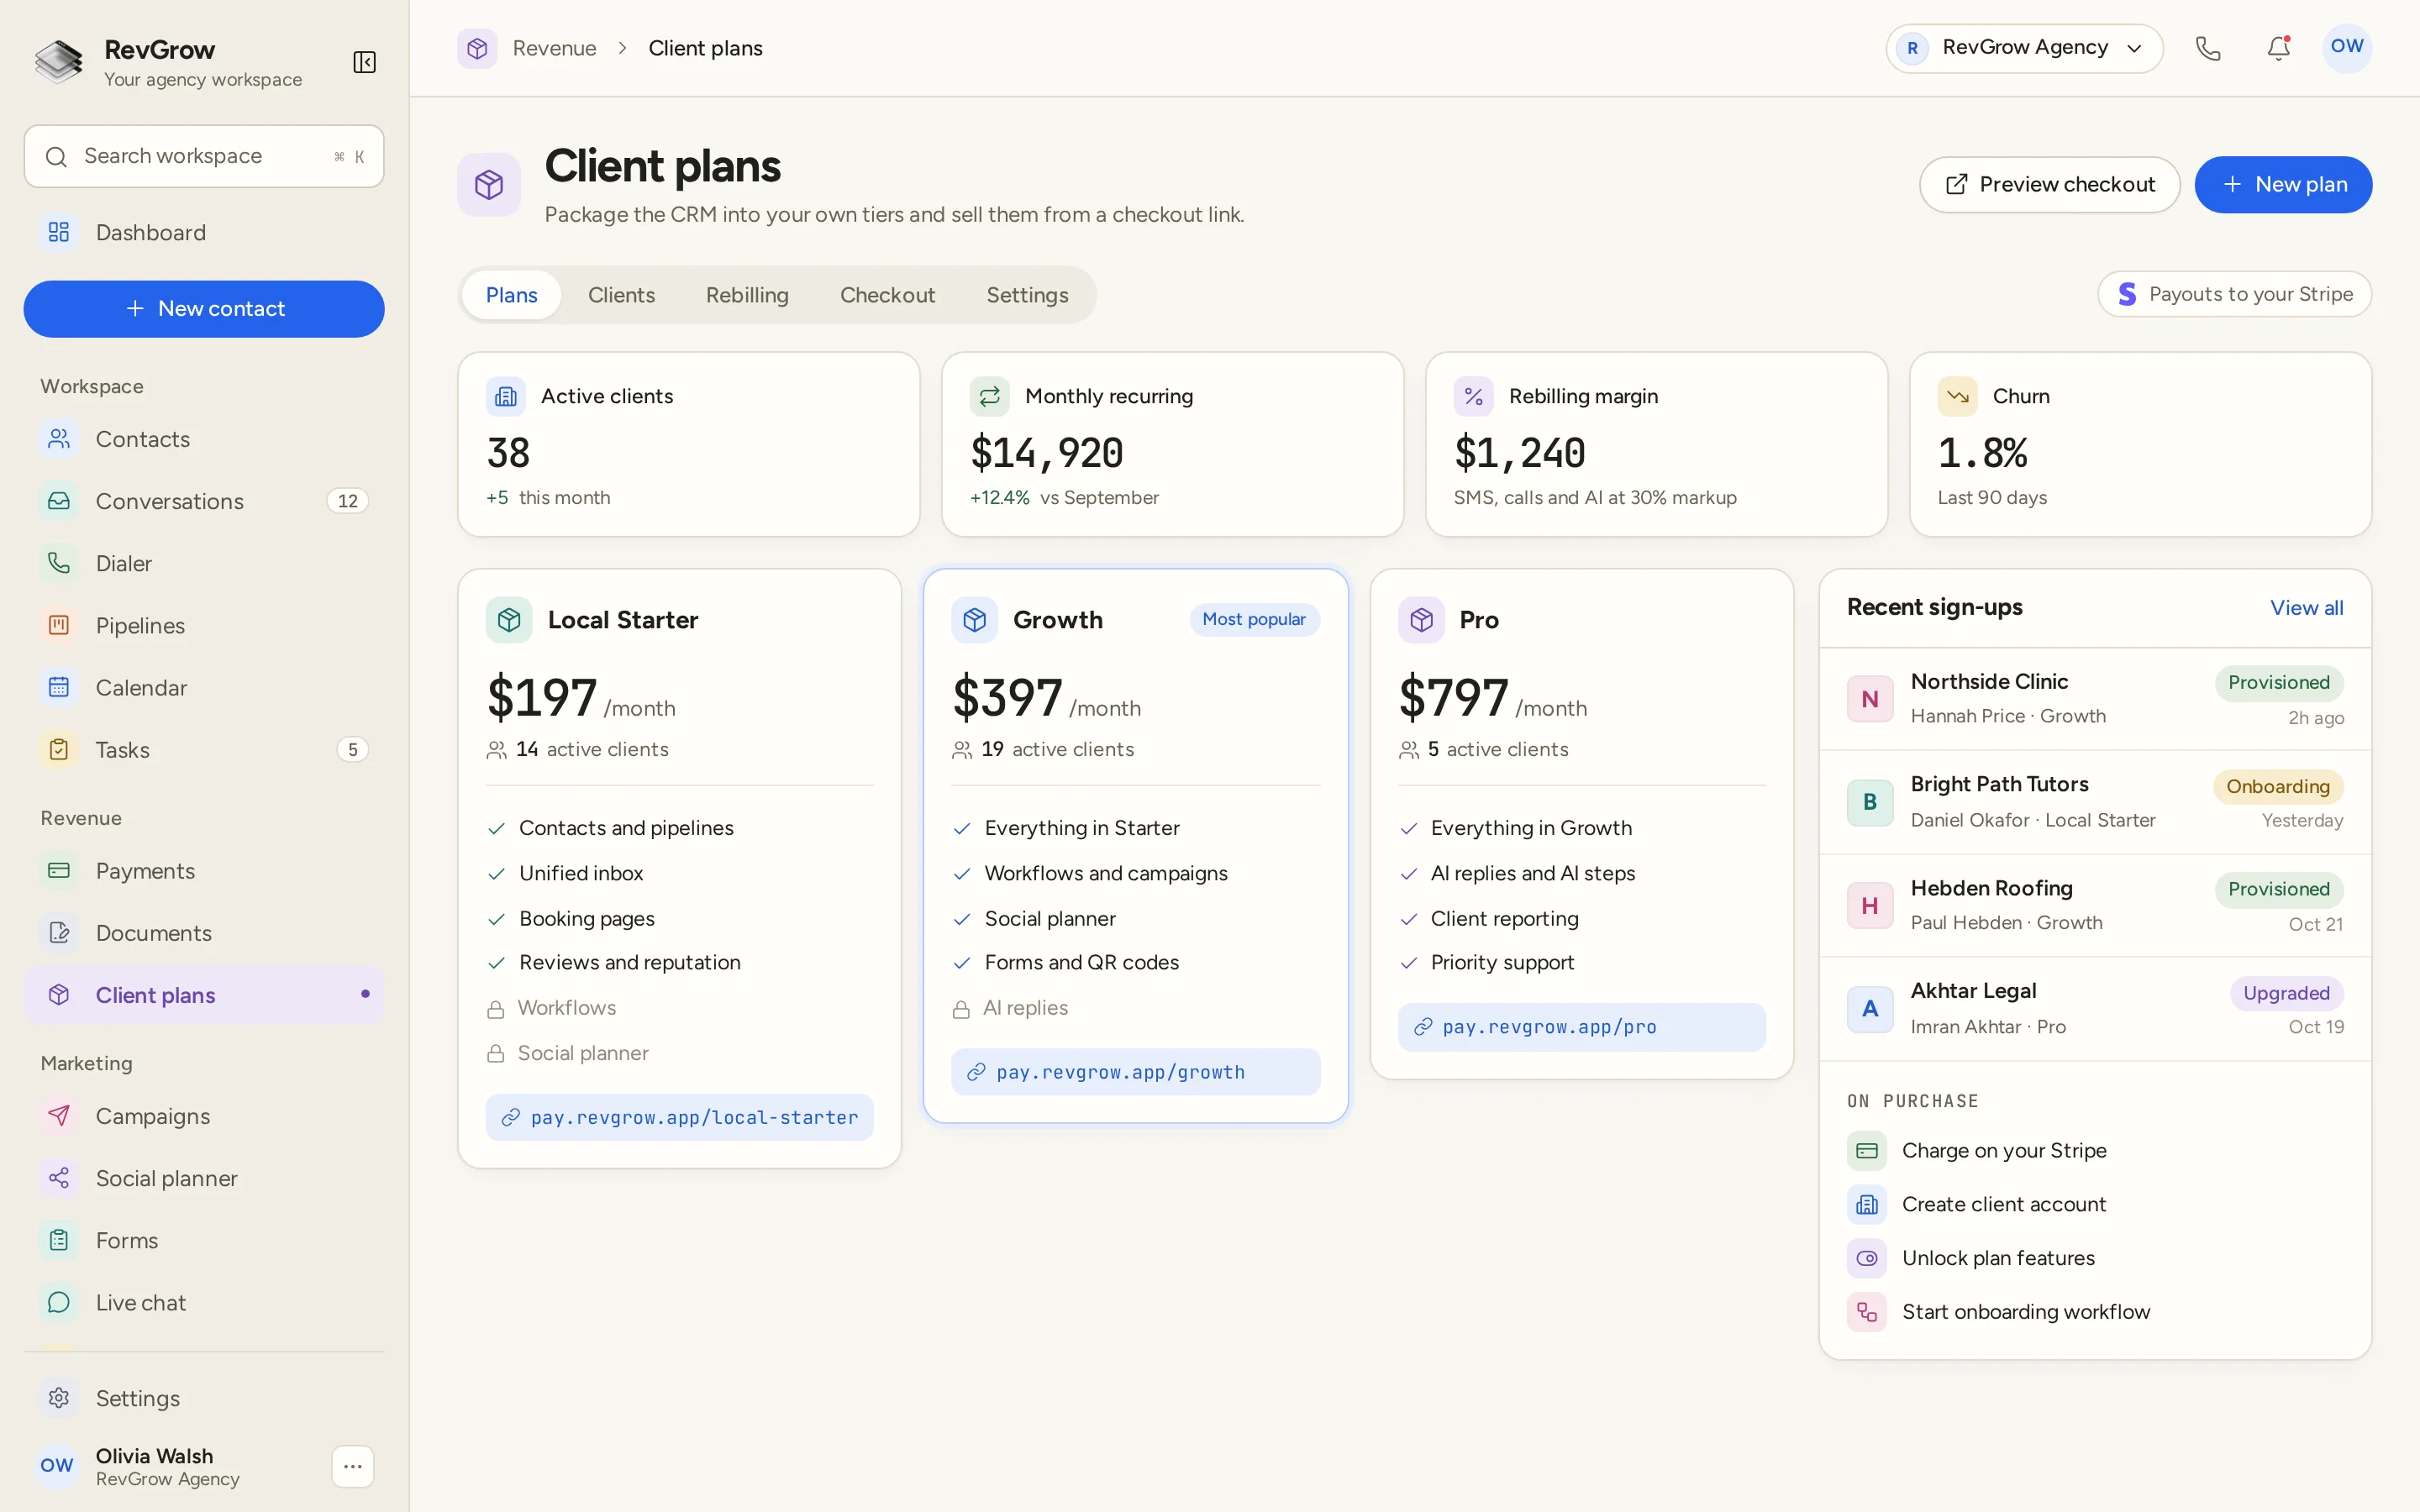The image size is (2420, 1512).
Task: Open the Dialer sidebar item
Action: pyautogui.click(x=204, y=563)
